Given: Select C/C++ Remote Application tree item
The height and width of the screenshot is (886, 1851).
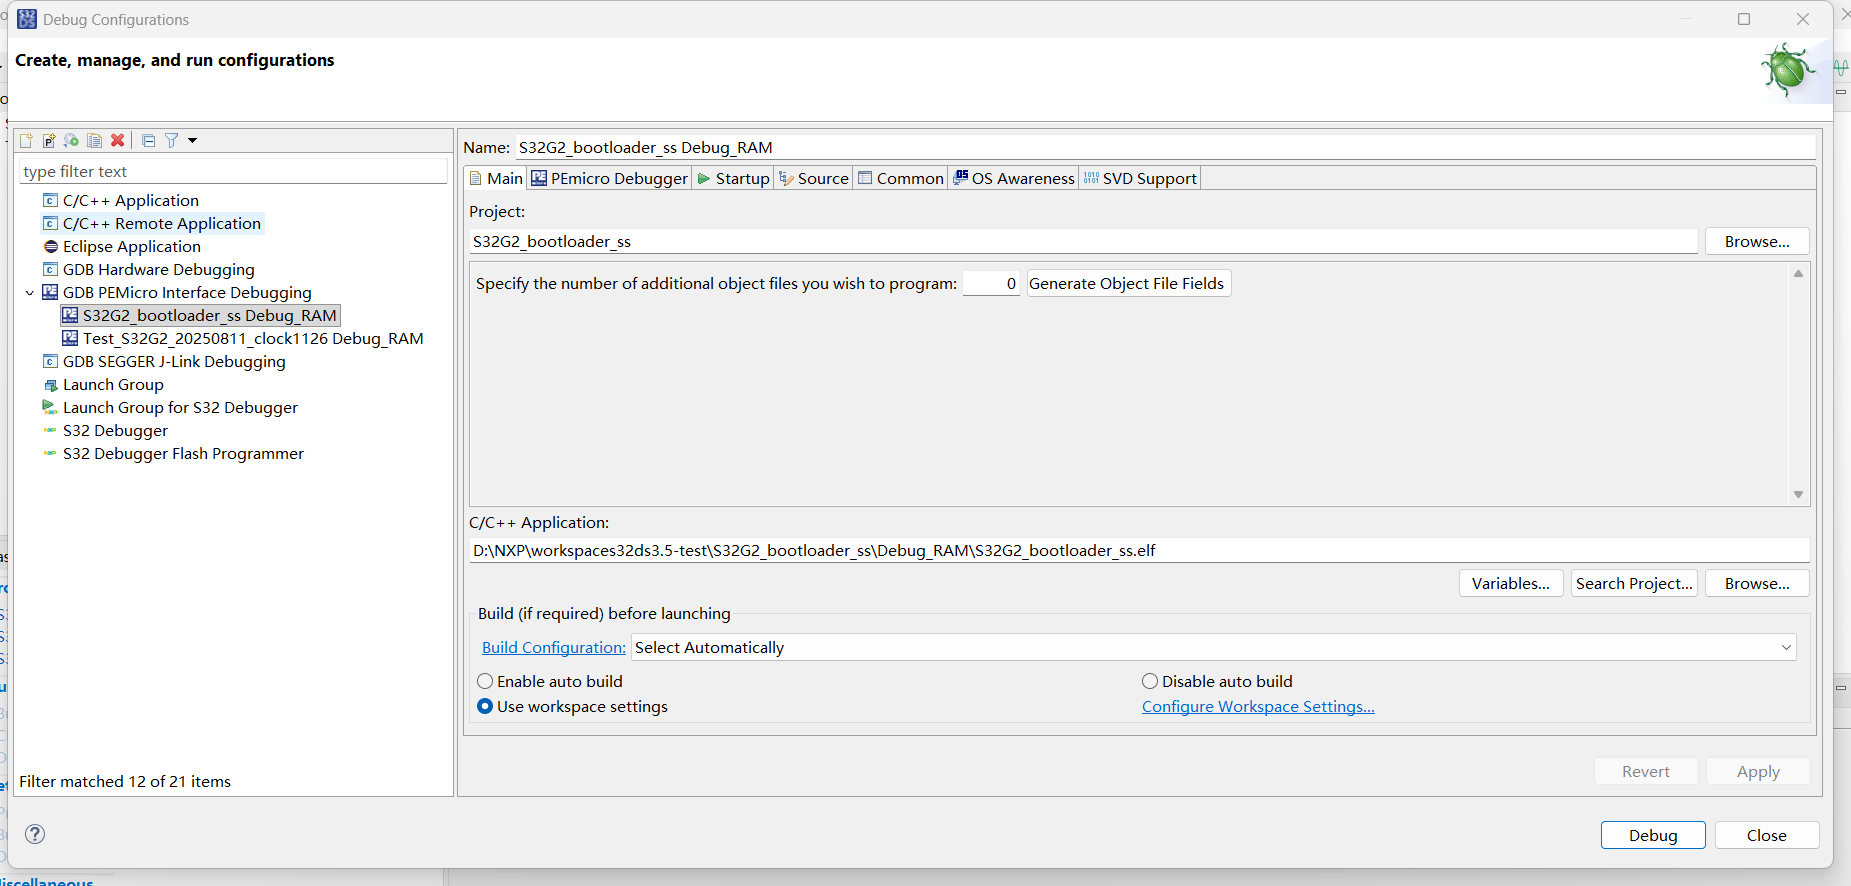Looking at the screenshot, I should click(x=162, y=224).
